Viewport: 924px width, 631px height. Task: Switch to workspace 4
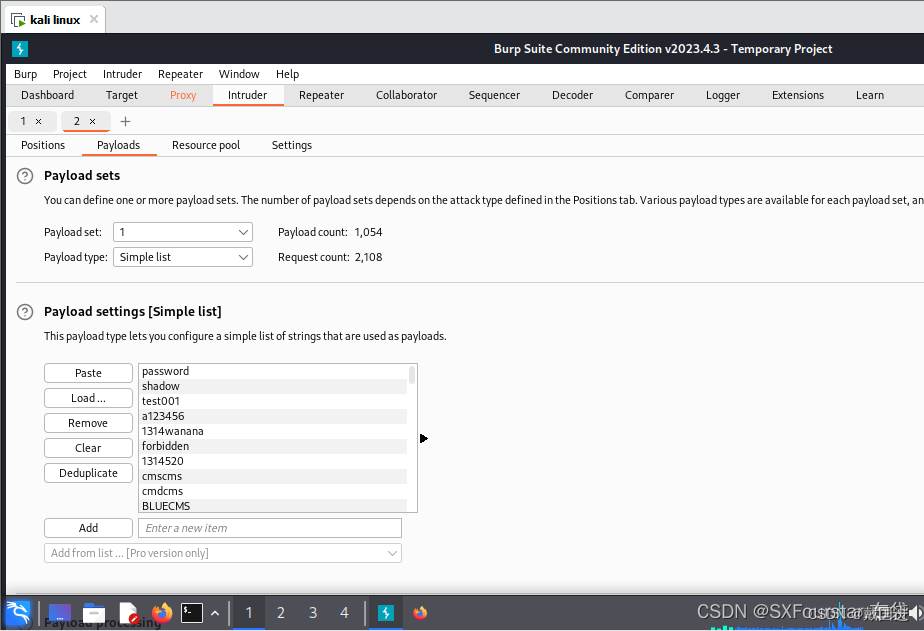(344, 613)
